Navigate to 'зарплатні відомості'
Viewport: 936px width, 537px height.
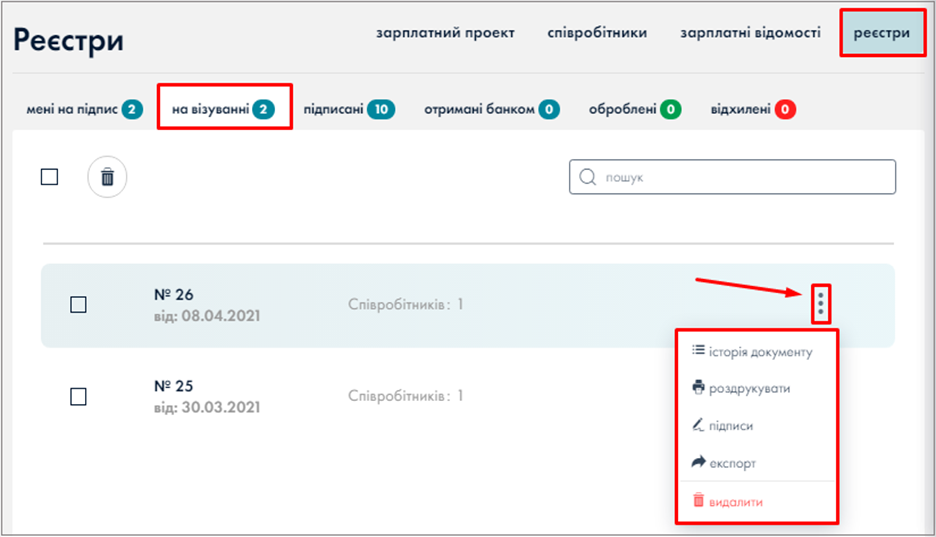click(750, 33)
